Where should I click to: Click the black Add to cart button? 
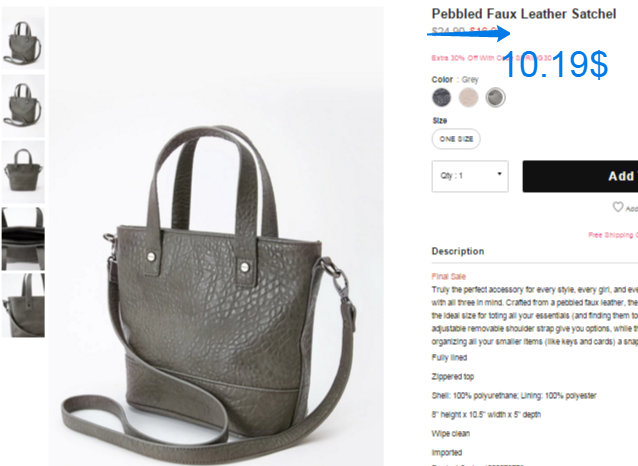point(580,176)
